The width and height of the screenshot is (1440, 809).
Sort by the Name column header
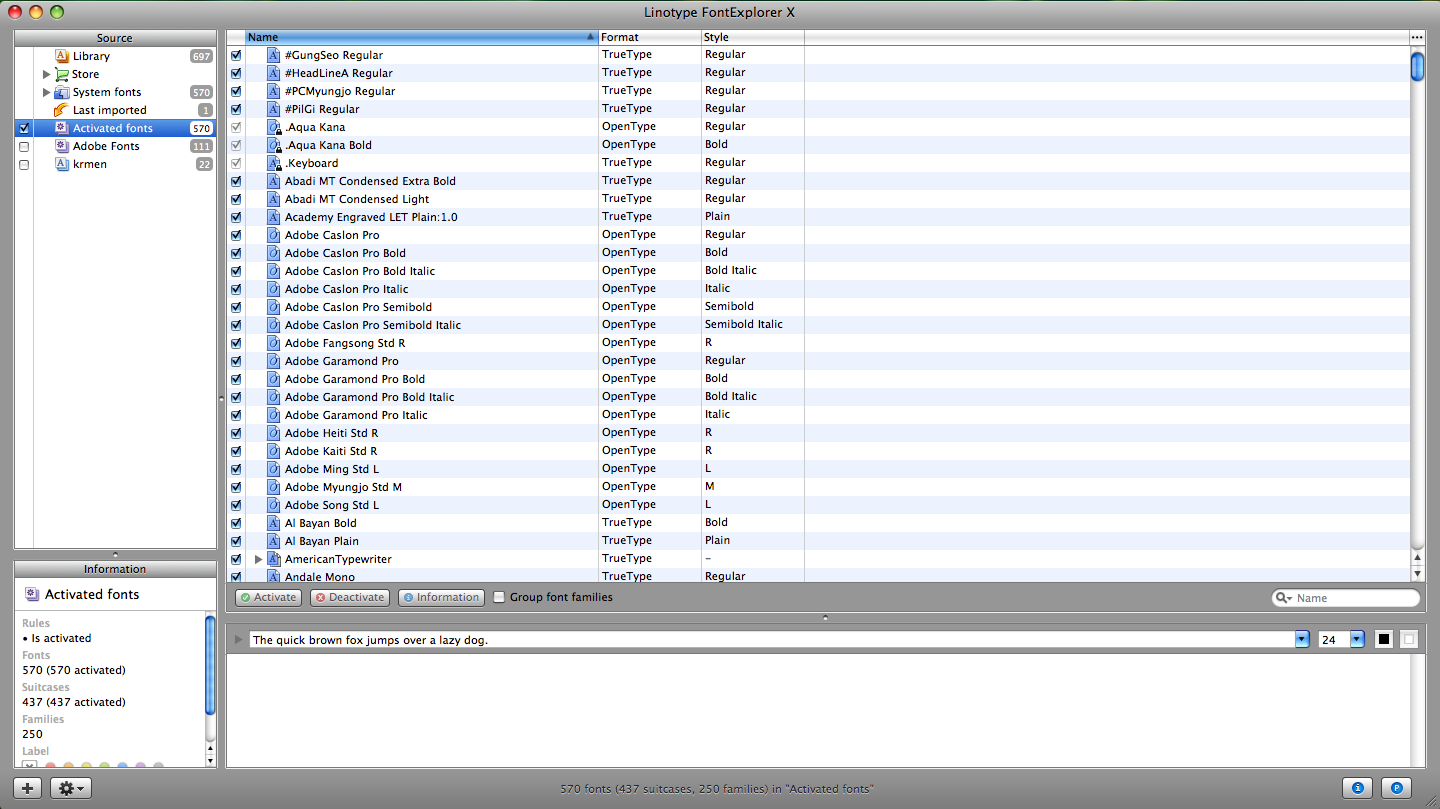coord(421,37)
